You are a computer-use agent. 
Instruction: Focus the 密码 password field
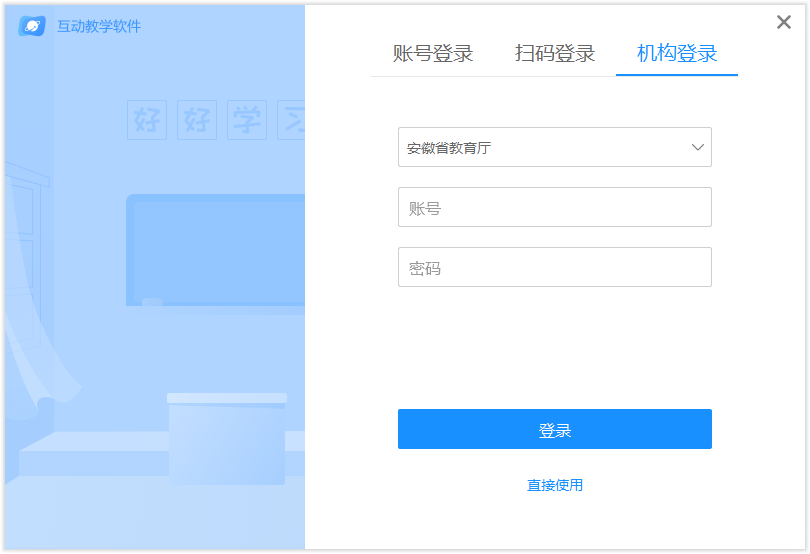[x=554, y=268]
